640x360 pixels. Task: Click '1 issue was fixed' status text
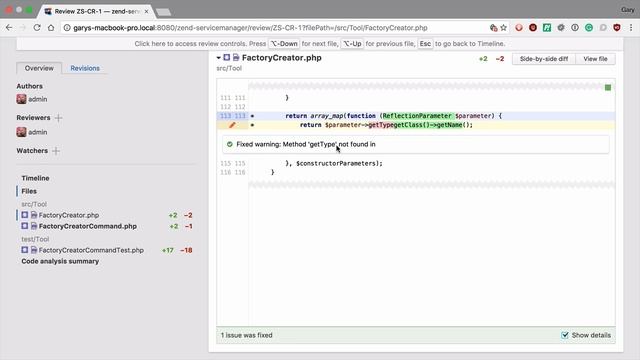(247, 335)
